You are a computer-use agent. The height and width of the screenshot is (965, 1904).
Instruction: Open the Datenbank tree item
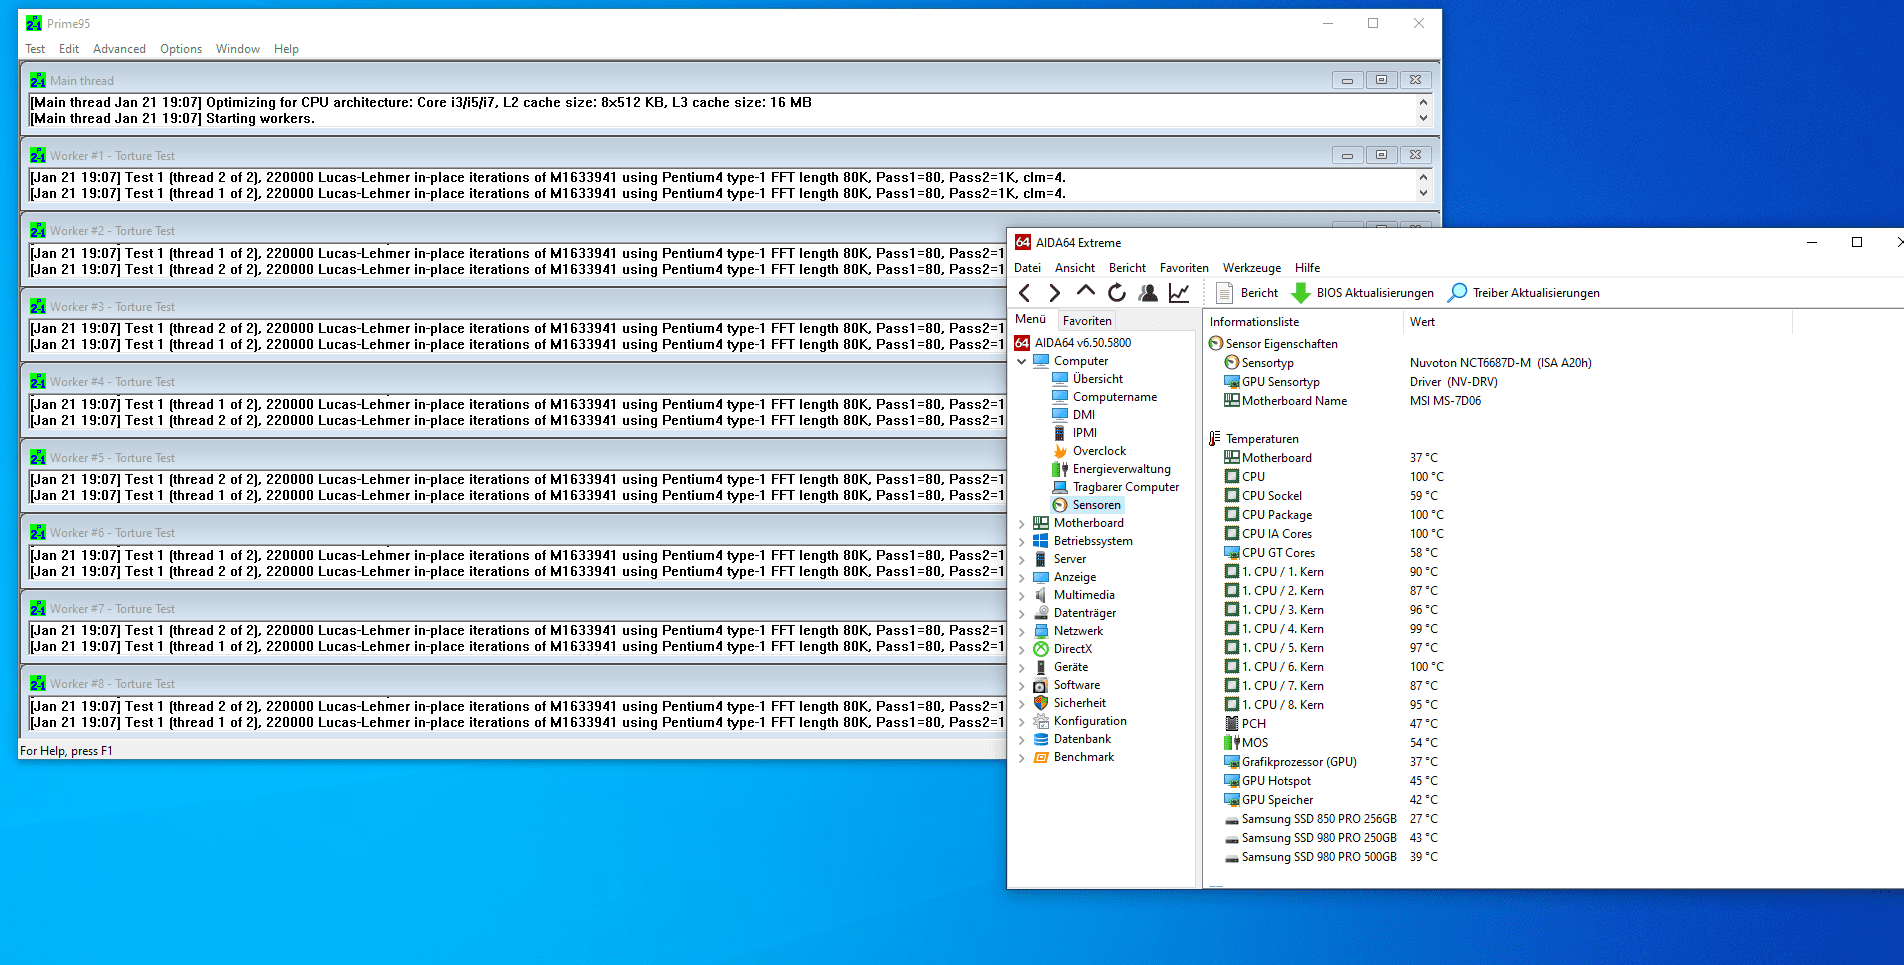(1082, 739)
